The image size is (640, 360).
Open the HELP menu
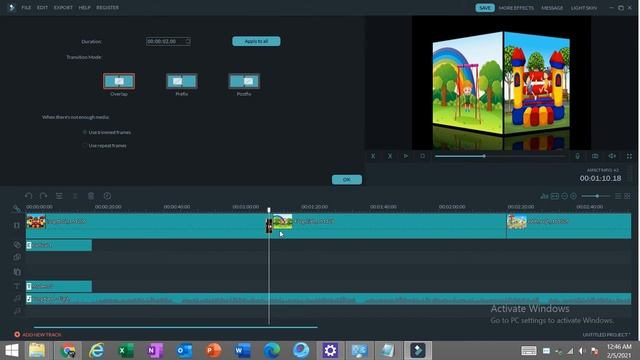coord(84,7)
